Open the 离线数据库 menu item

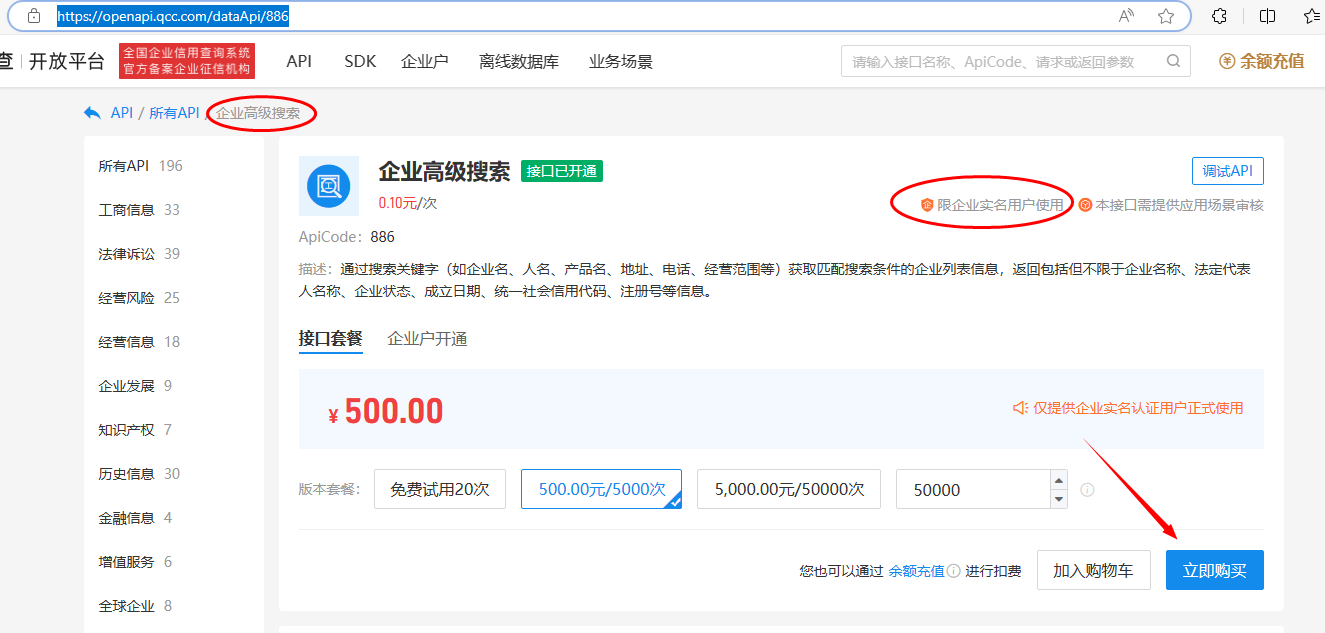pyautogui.click(x=519, y=61)
